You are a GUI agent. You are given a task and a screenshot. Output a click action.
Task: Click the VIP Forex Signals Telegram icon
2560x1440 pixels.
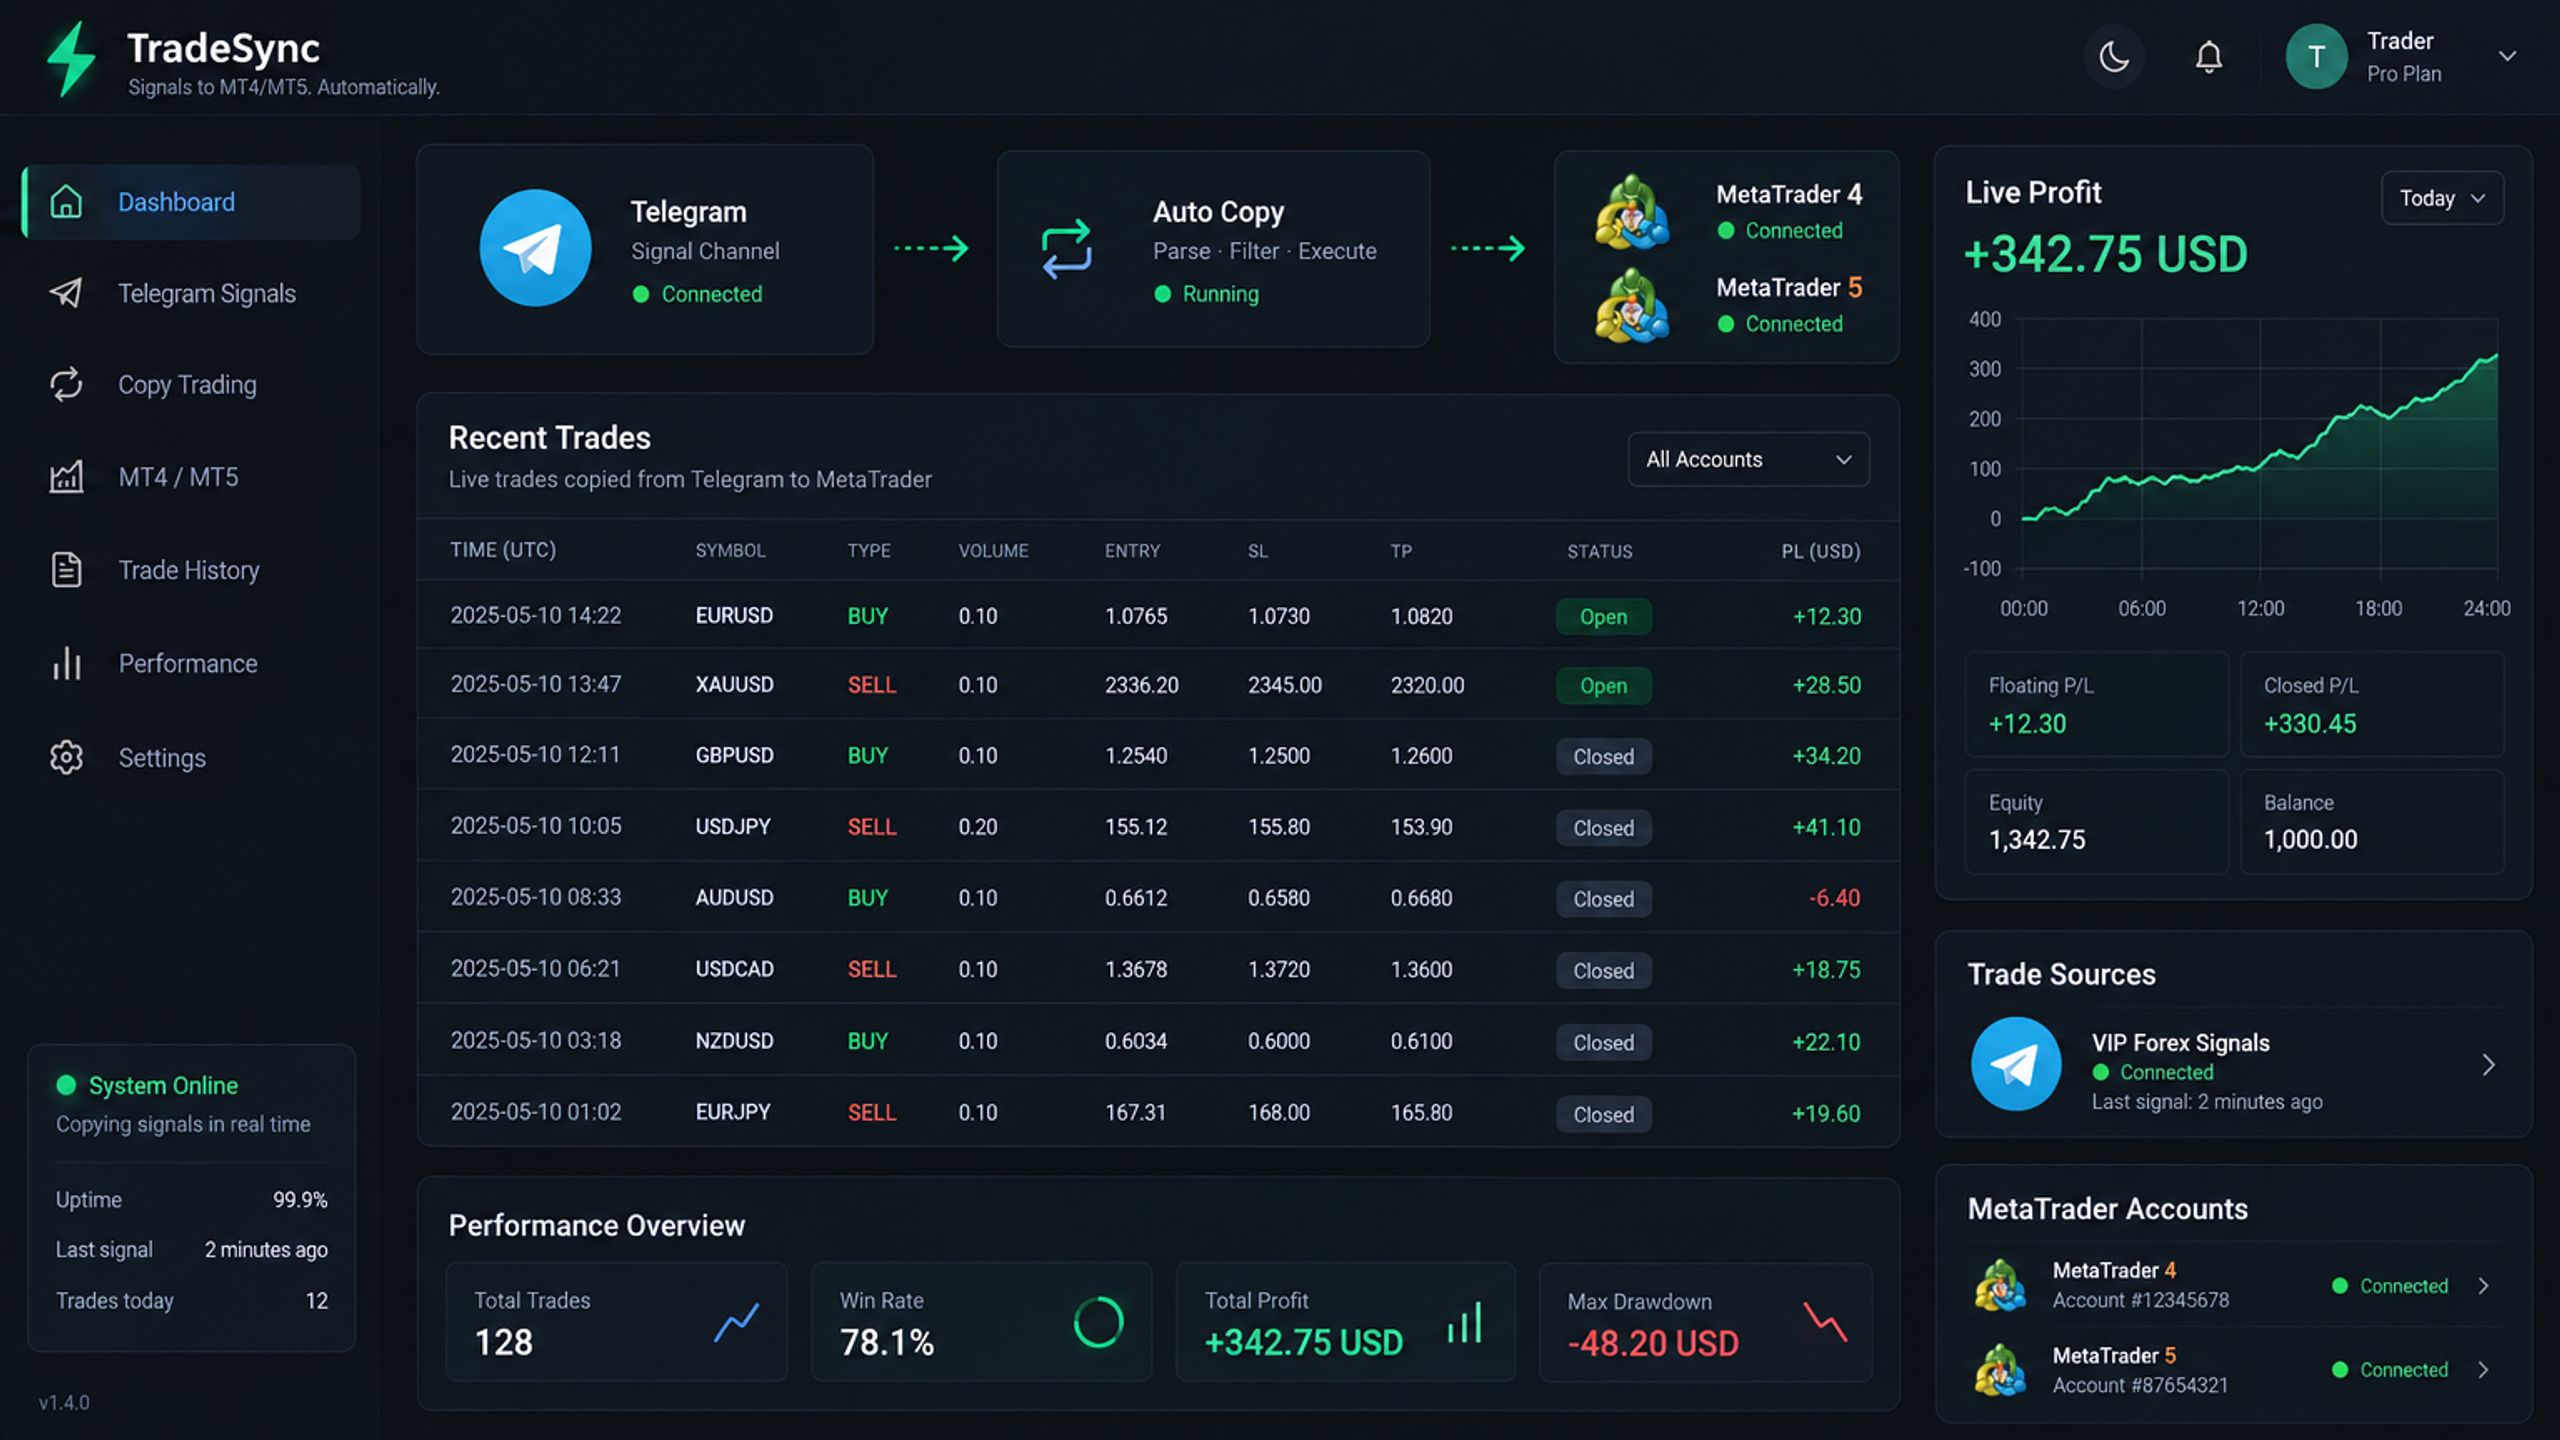pos(2015,1064)
